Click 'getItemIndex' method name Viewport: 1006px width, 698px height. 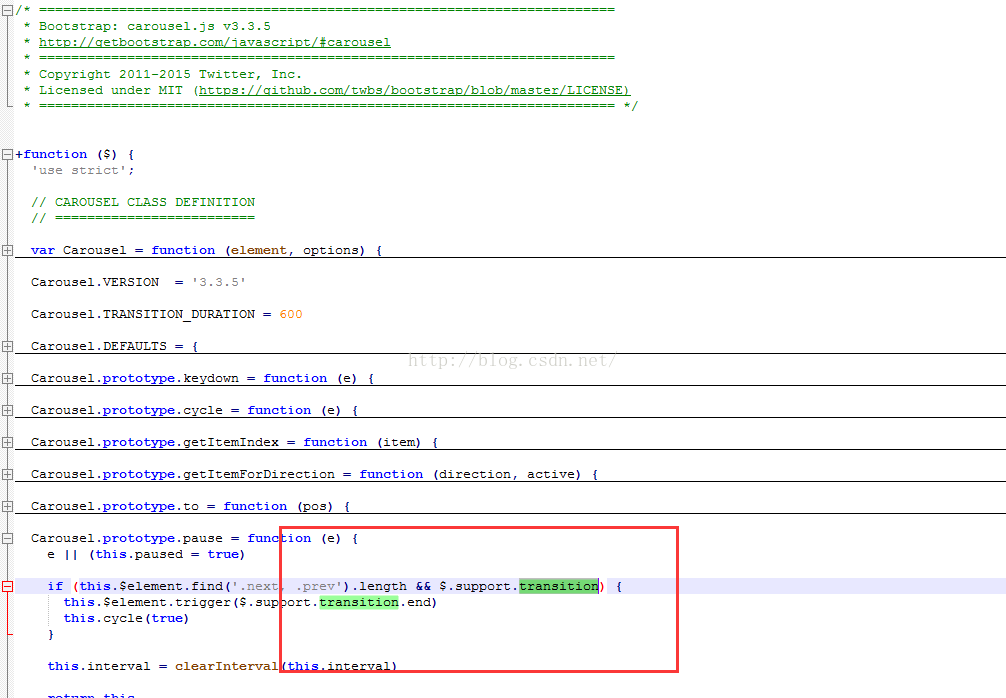[231, 443]
